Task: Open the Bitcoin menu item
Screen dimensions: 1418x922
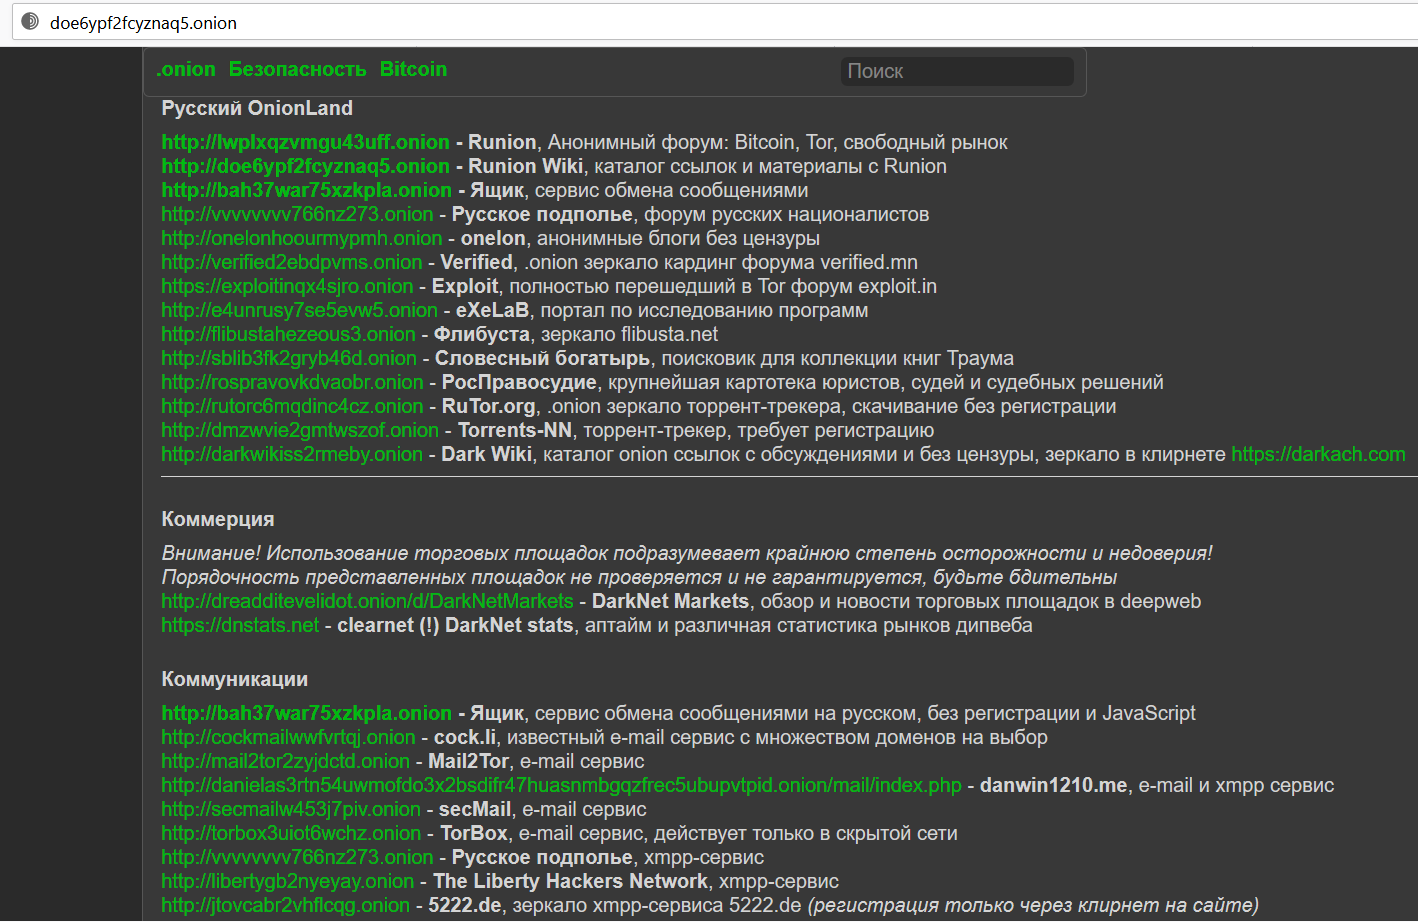Action: 413,69
